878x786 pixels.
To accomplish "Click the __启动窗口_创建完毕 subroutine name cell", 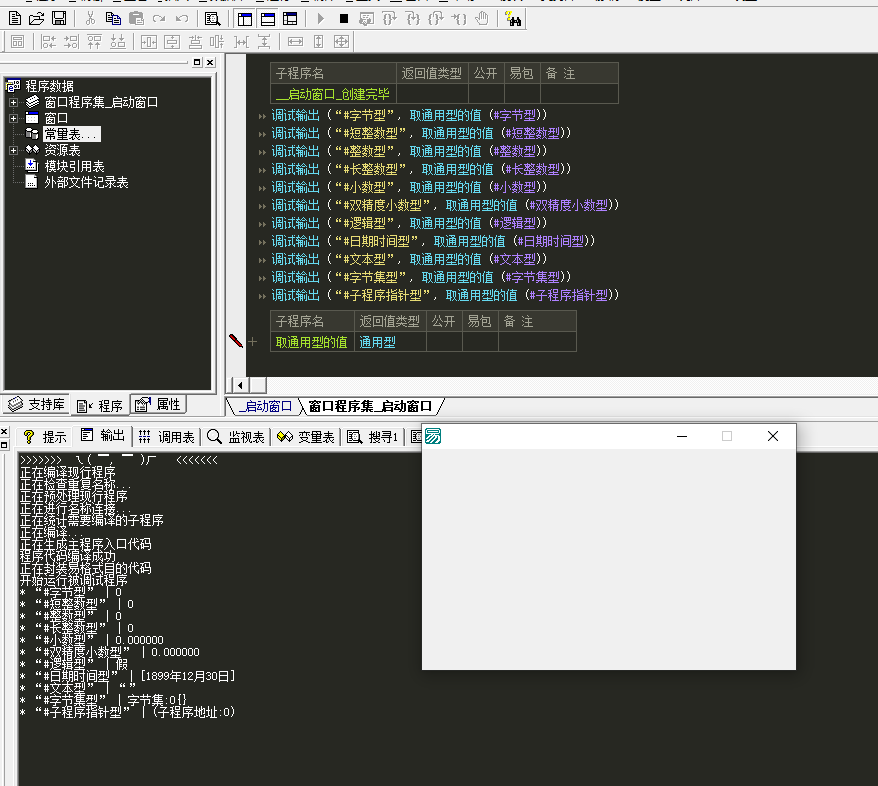I will 333,94.
